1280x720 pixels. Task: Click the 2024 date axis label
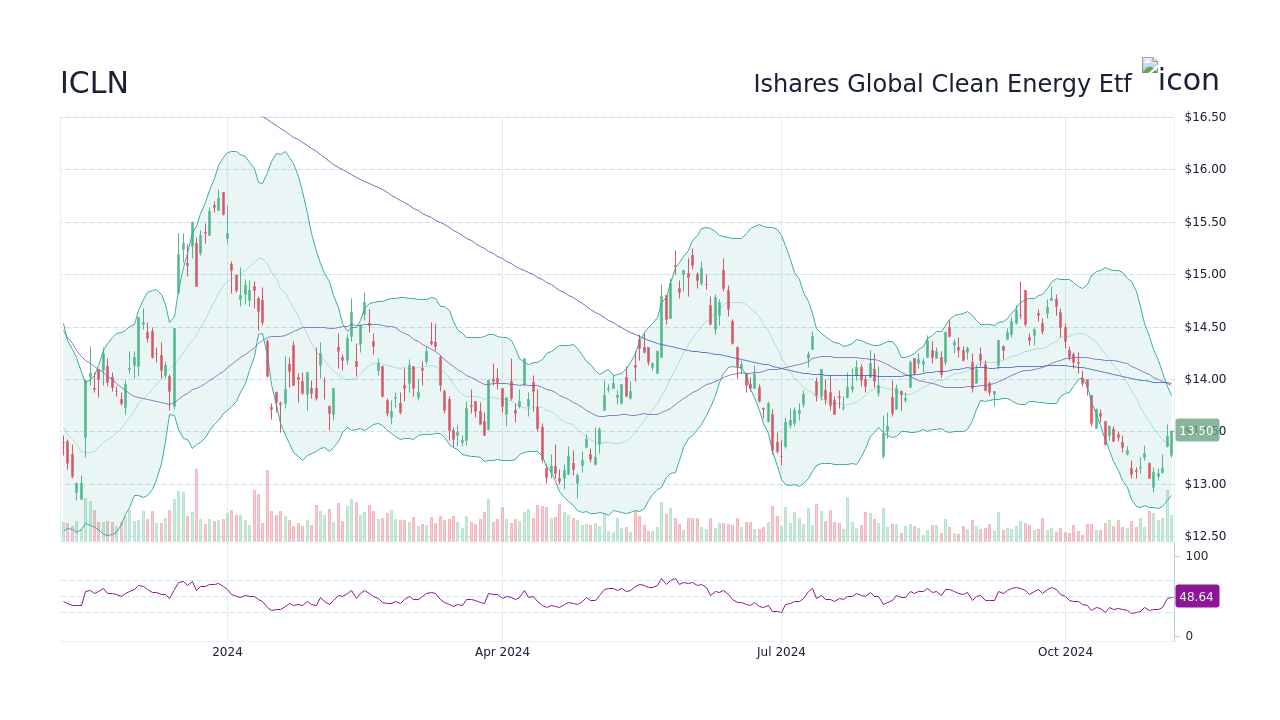point(227,652)
